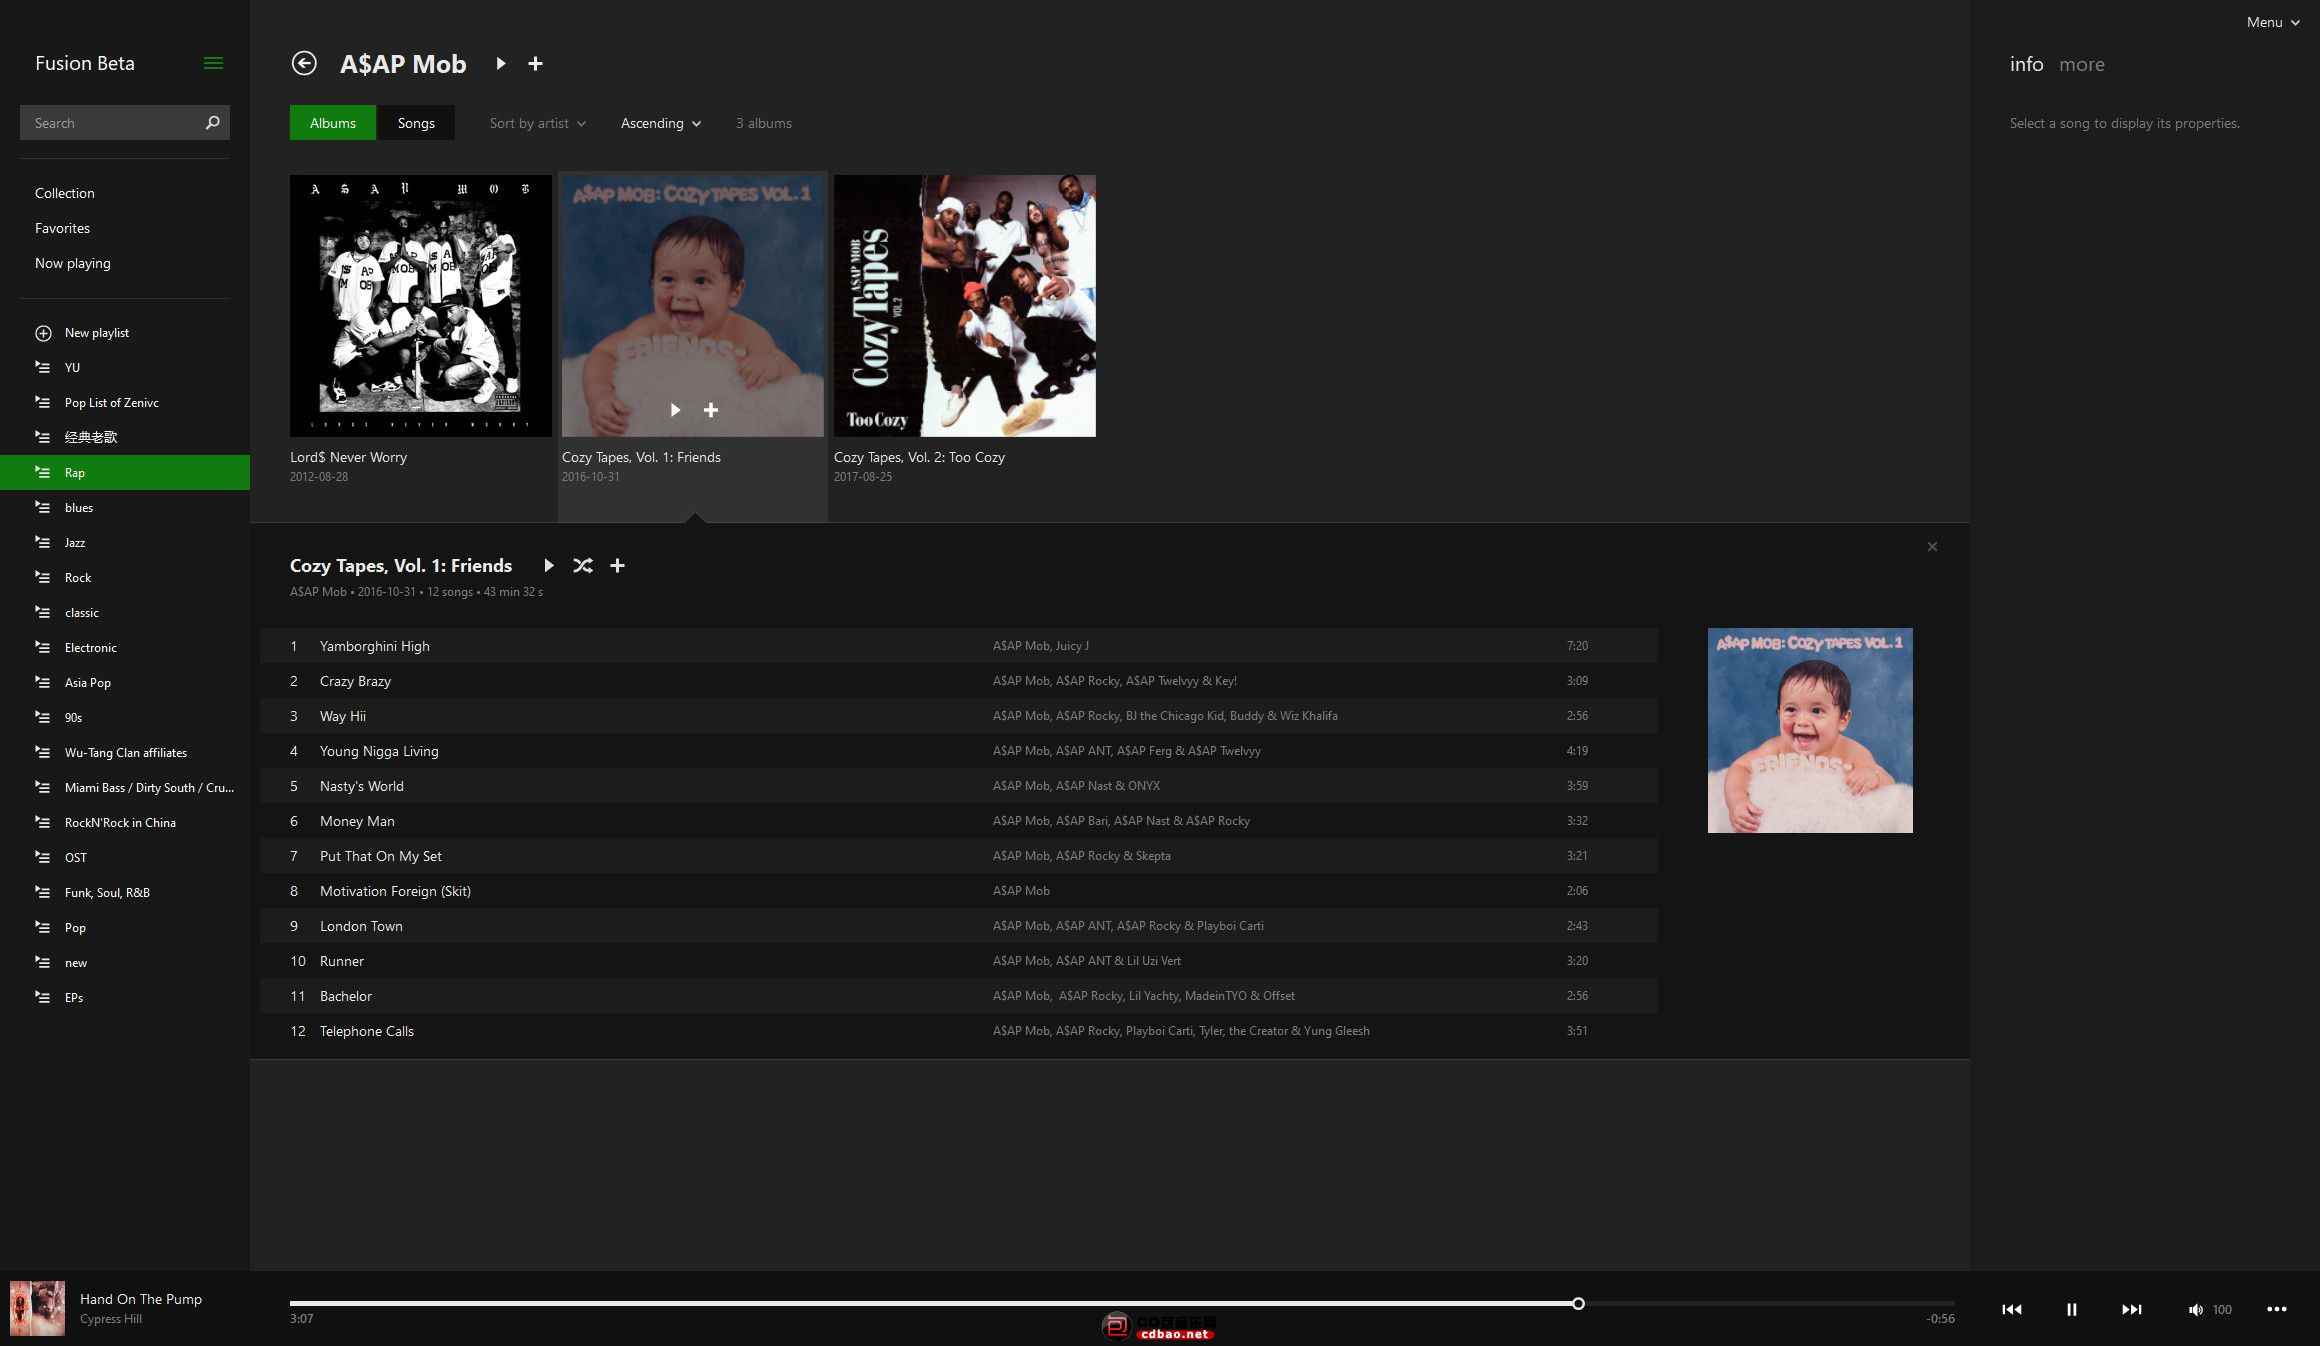Open the Pop List of Zenivc playlist
2320x1346 pixels.
(125, 403)
